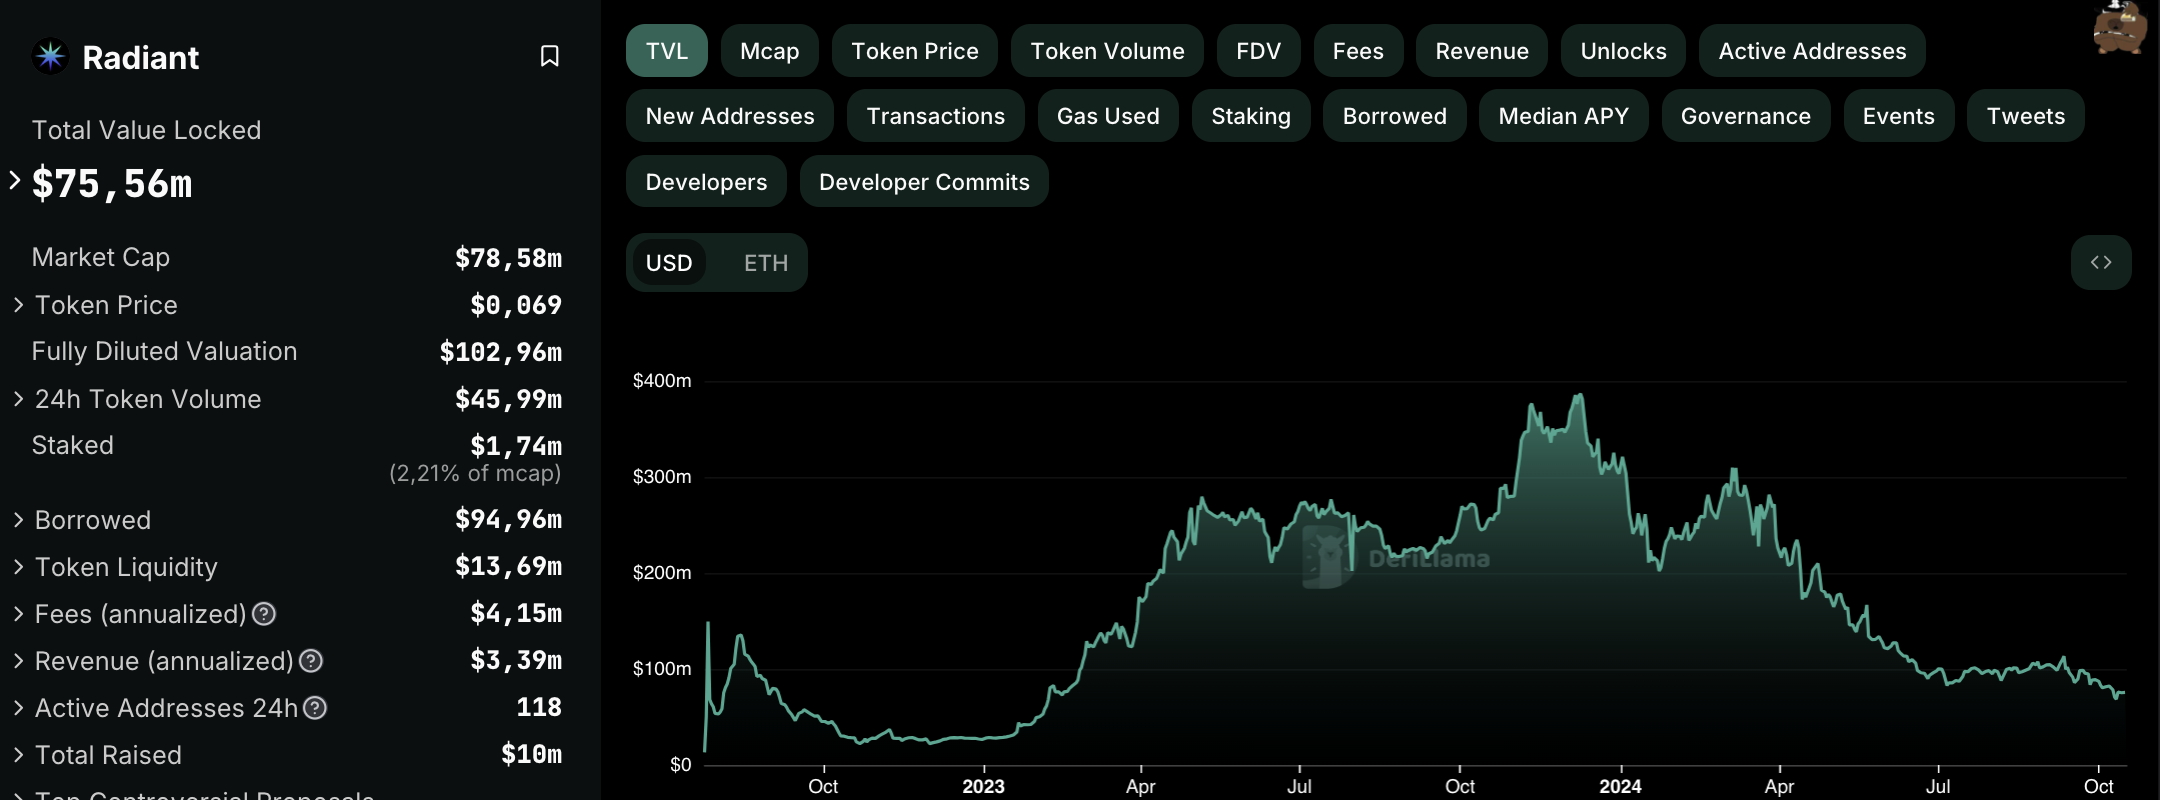Toggle Tweets chart metric

pyautogui.click(x=2026, y=116)
